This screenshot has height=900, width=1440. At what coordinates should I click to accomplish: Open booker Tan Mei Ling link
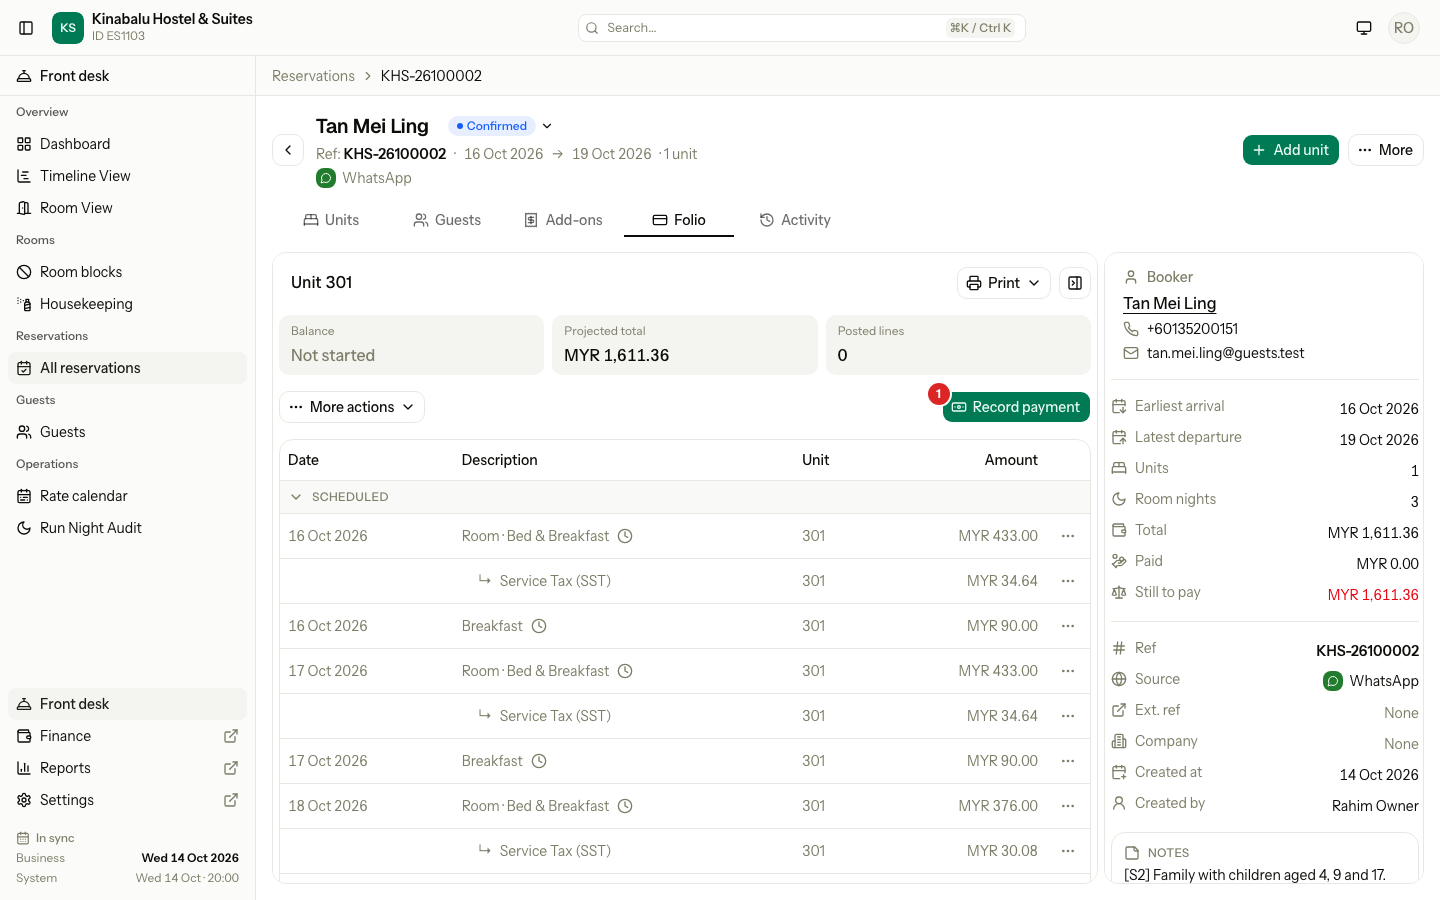click(x=1169, y=303)
